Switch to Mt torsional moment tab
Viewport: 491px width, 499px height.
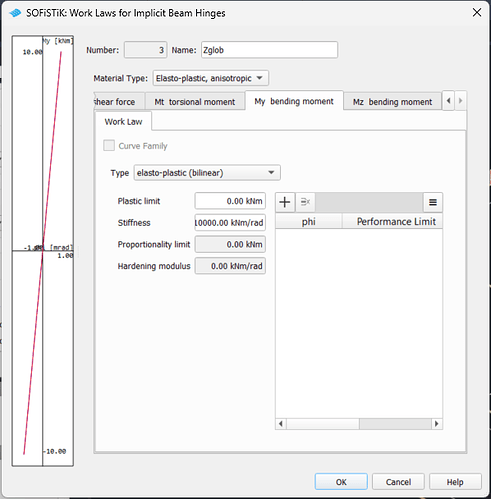pos(195,102)
